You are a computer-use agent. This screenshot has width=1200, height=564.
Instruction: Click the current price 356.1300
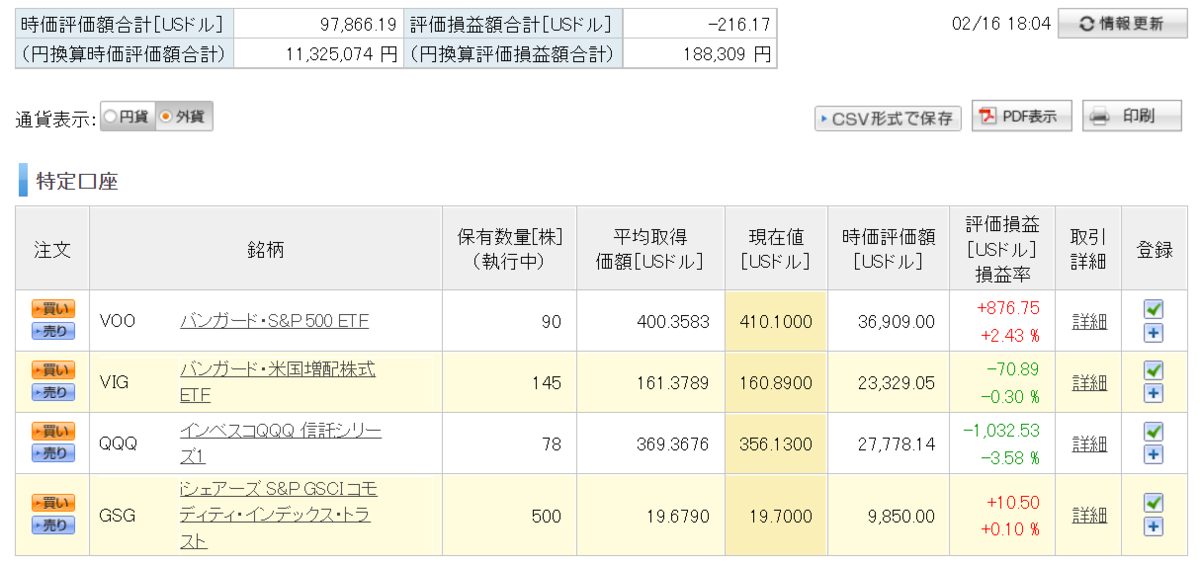775,444
